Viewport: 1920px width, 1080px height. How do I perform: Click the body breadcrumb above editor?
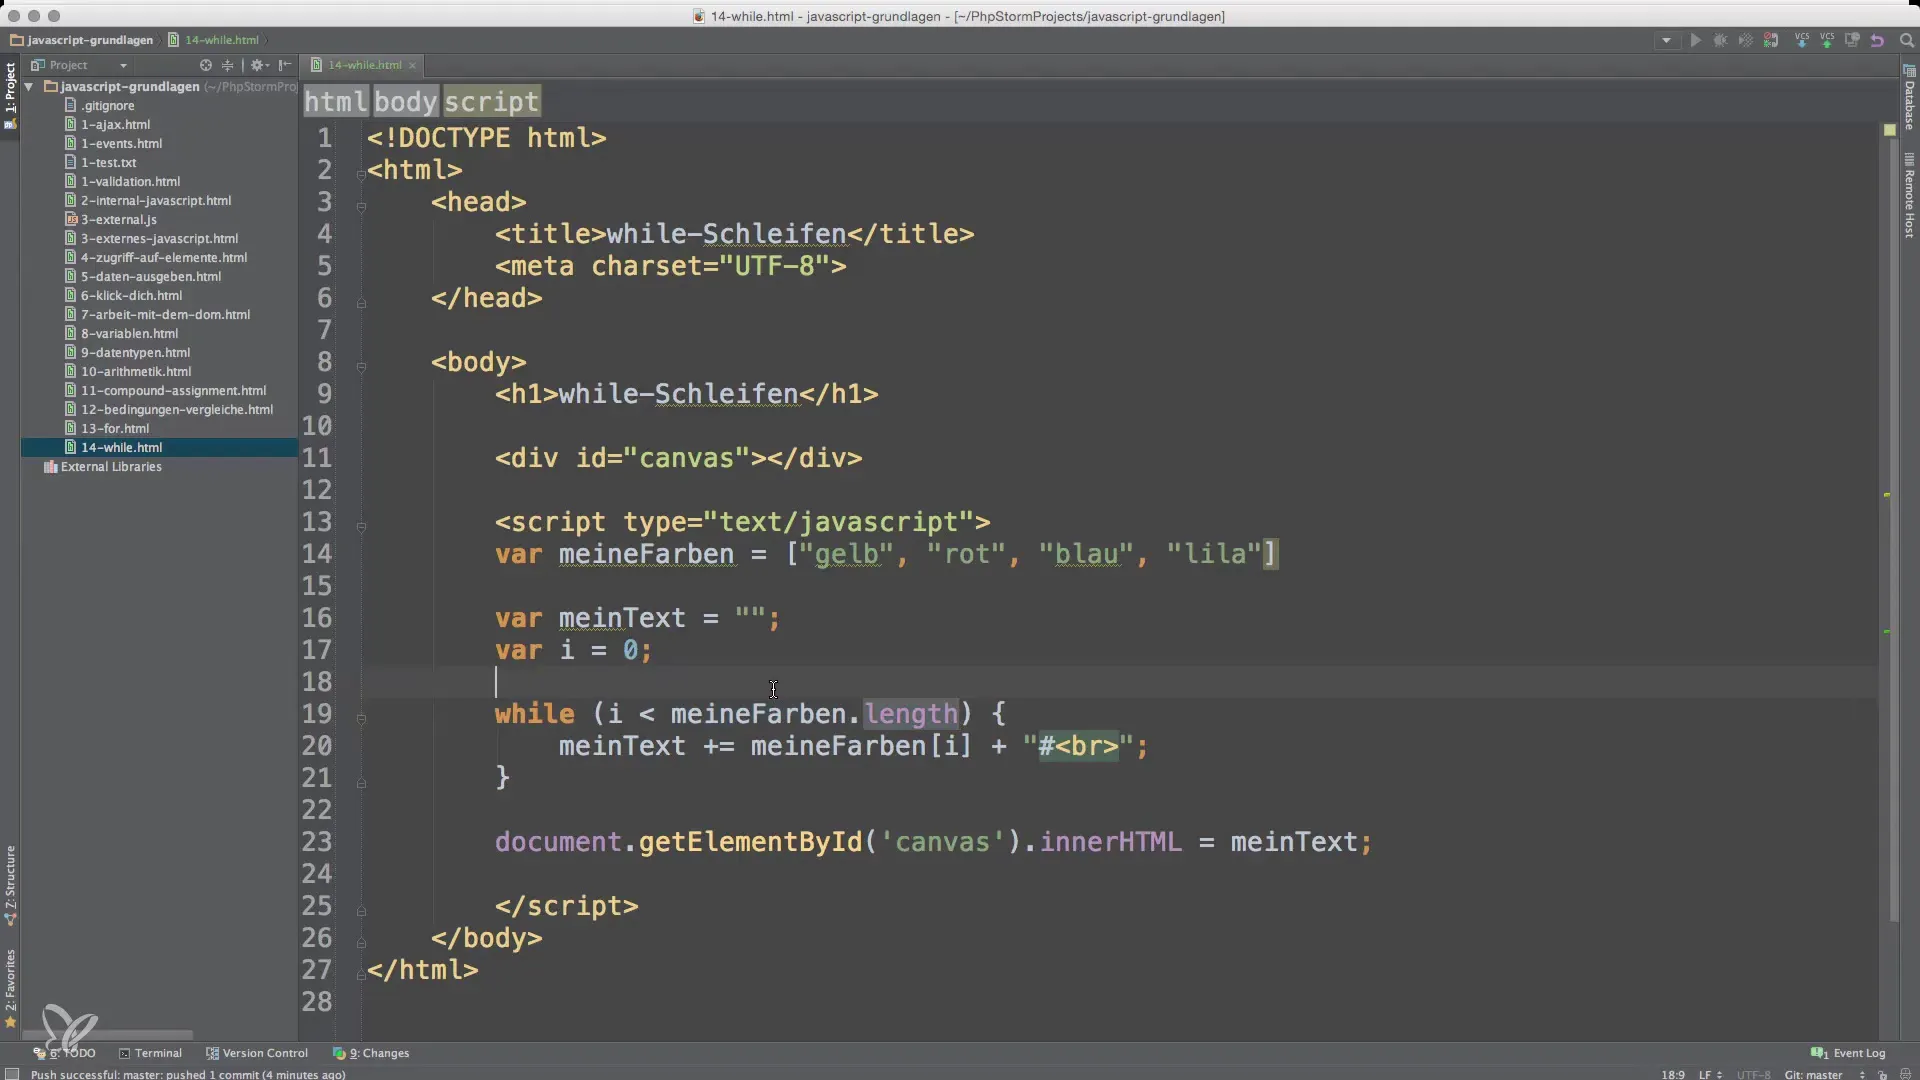tap(406, 101)
